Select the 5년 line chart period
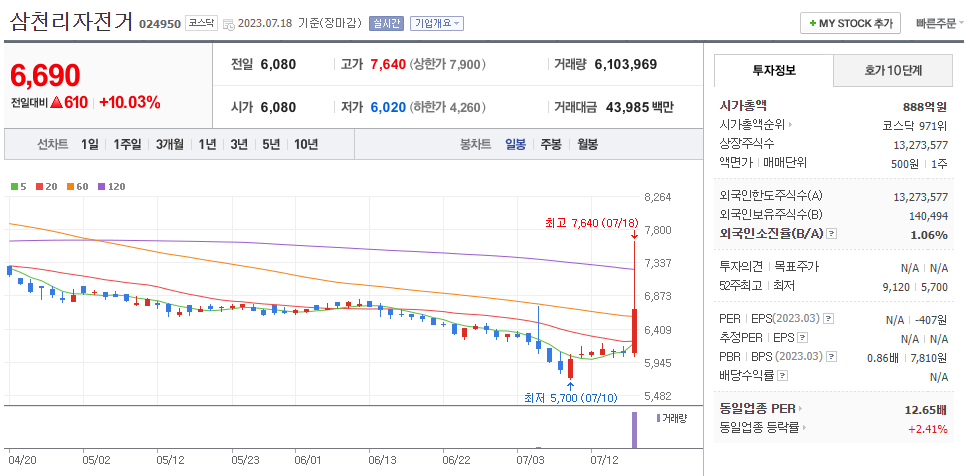 271,145
